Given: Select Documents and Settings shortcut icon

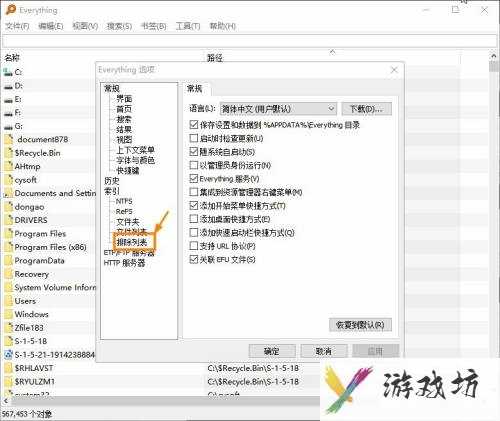Looking at the screenshot, I should pos(8,193).
